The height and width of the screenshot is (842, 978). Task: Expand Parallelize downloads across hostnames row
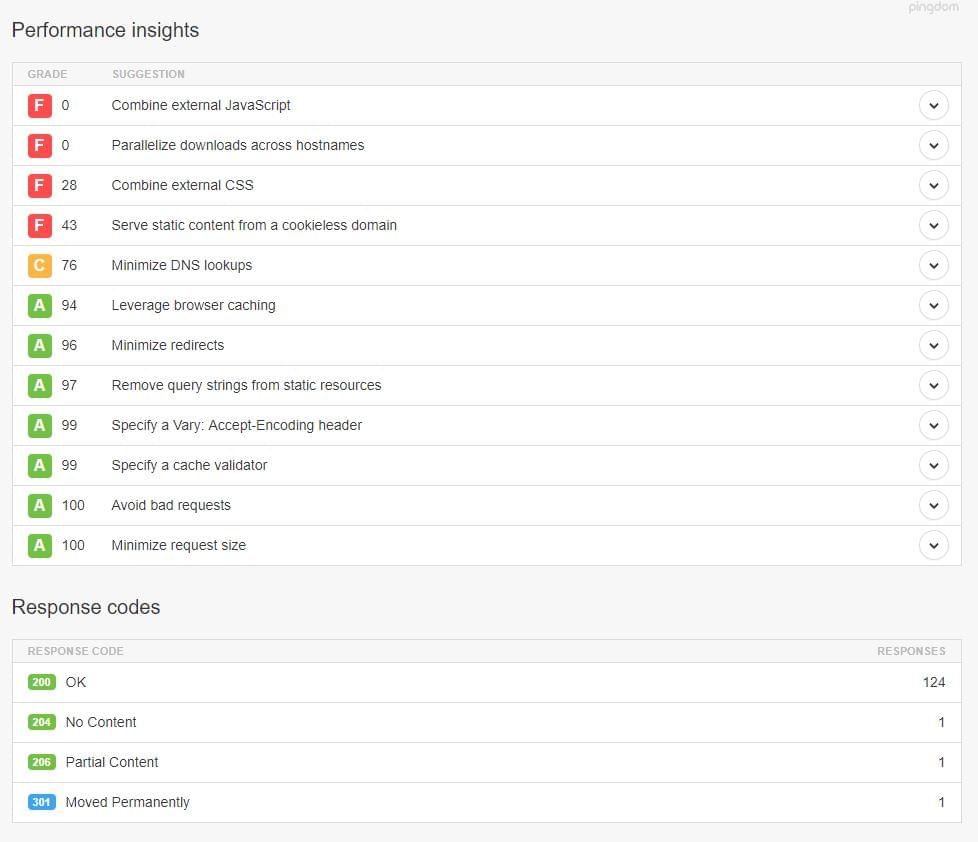tap(933, 145)
